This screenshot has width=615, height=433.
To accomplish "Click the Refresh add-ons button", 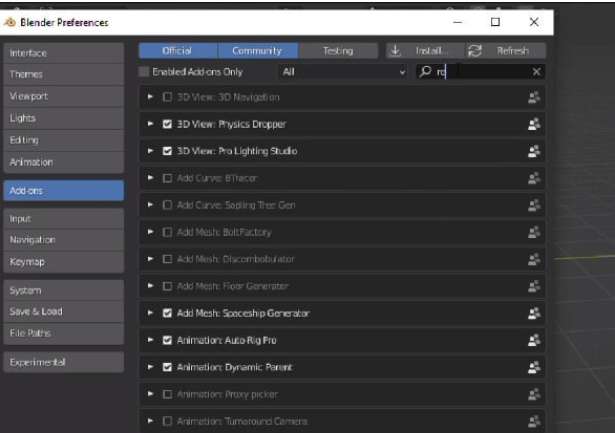I will tap(506, 51).
